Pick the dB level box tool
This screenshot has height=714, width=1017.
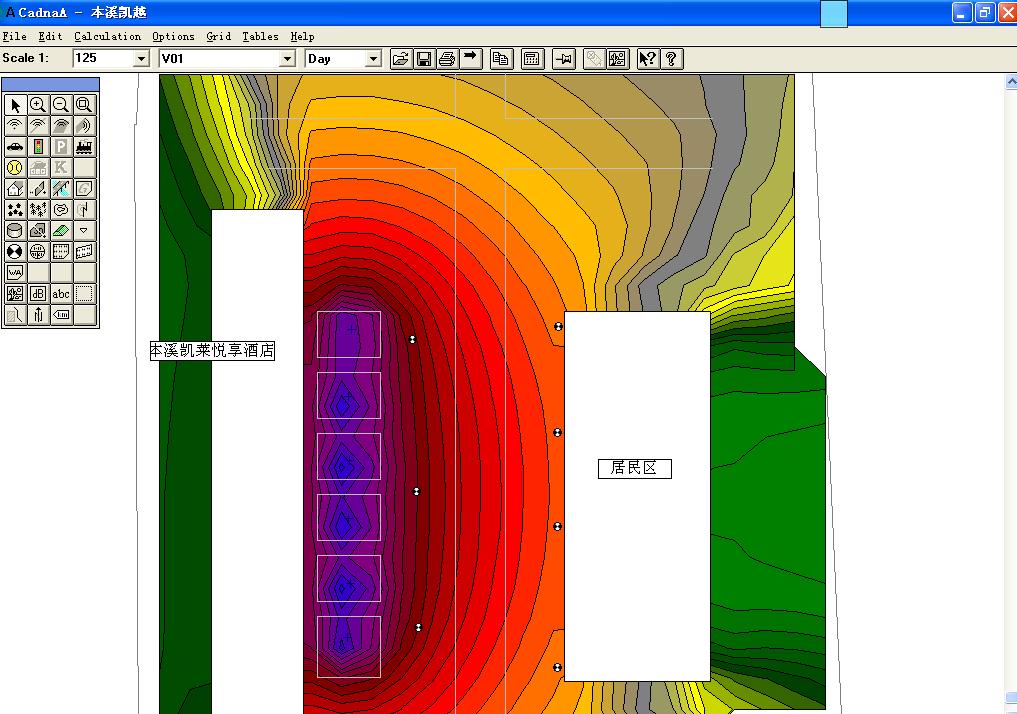[x=38, y=294]
